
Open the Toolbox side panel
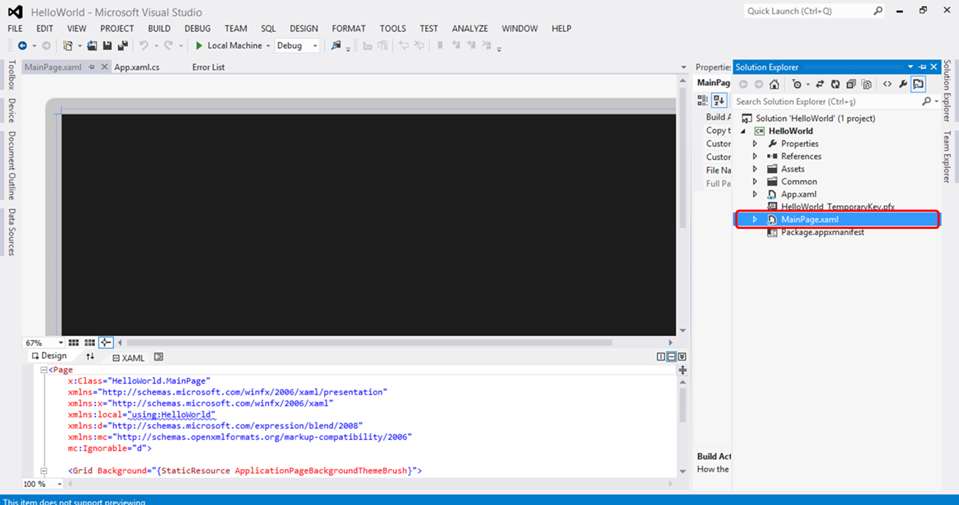(12, 75)
